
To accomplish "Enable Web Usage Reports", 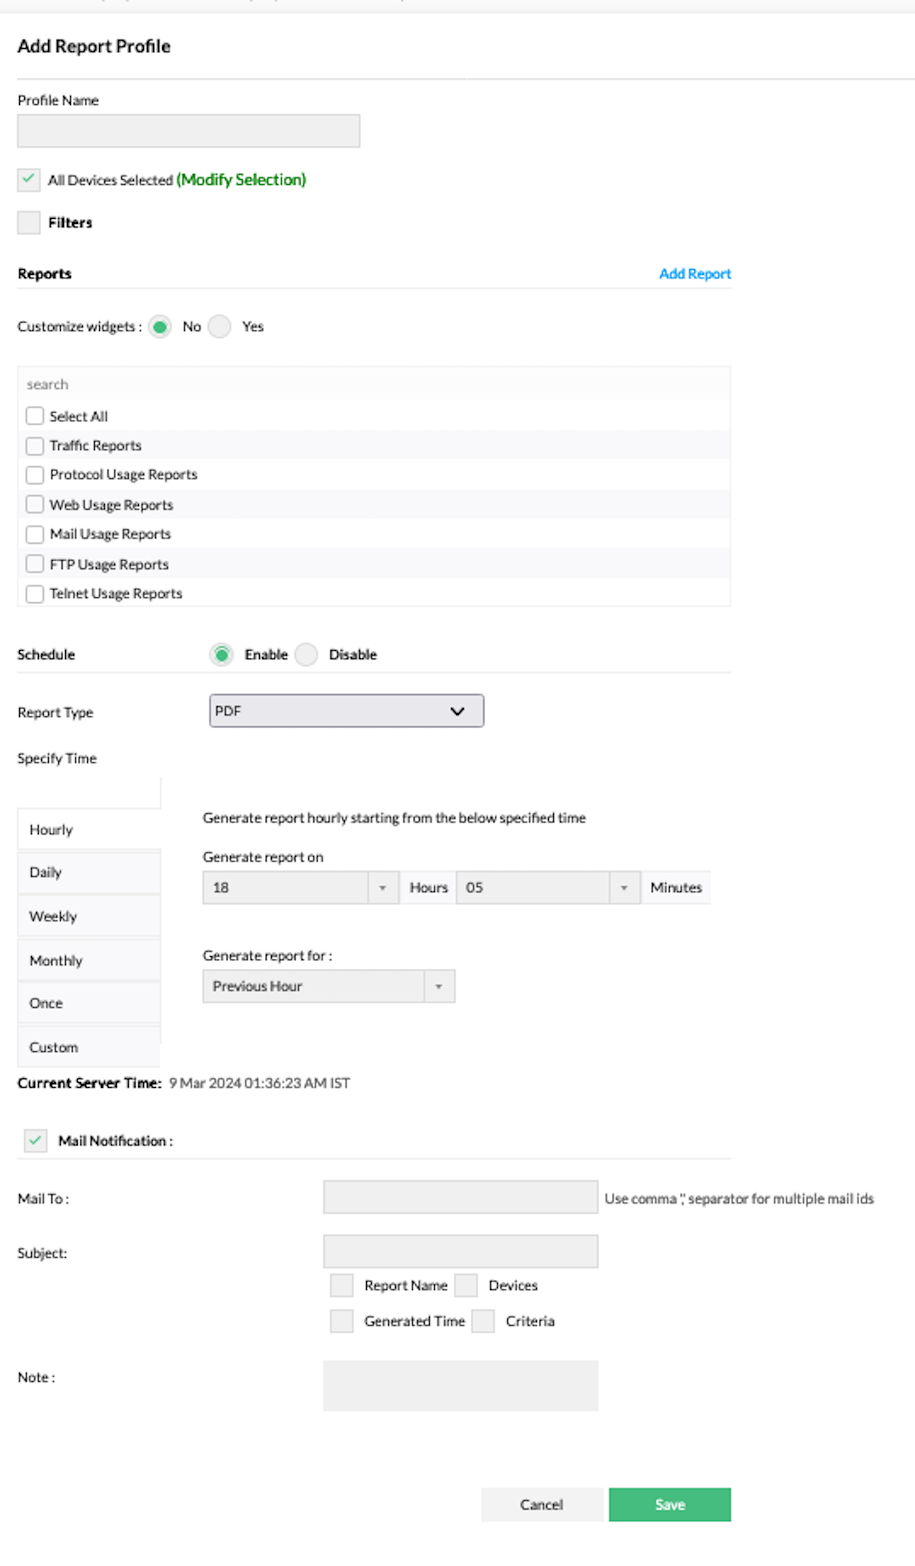I will click(x=35, y=504).
